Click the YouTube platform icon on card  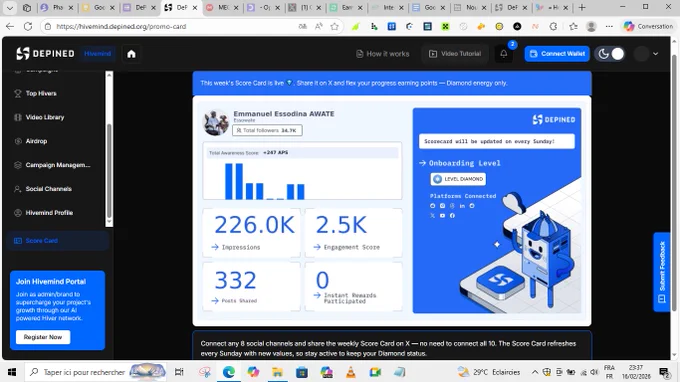(442, 215)
